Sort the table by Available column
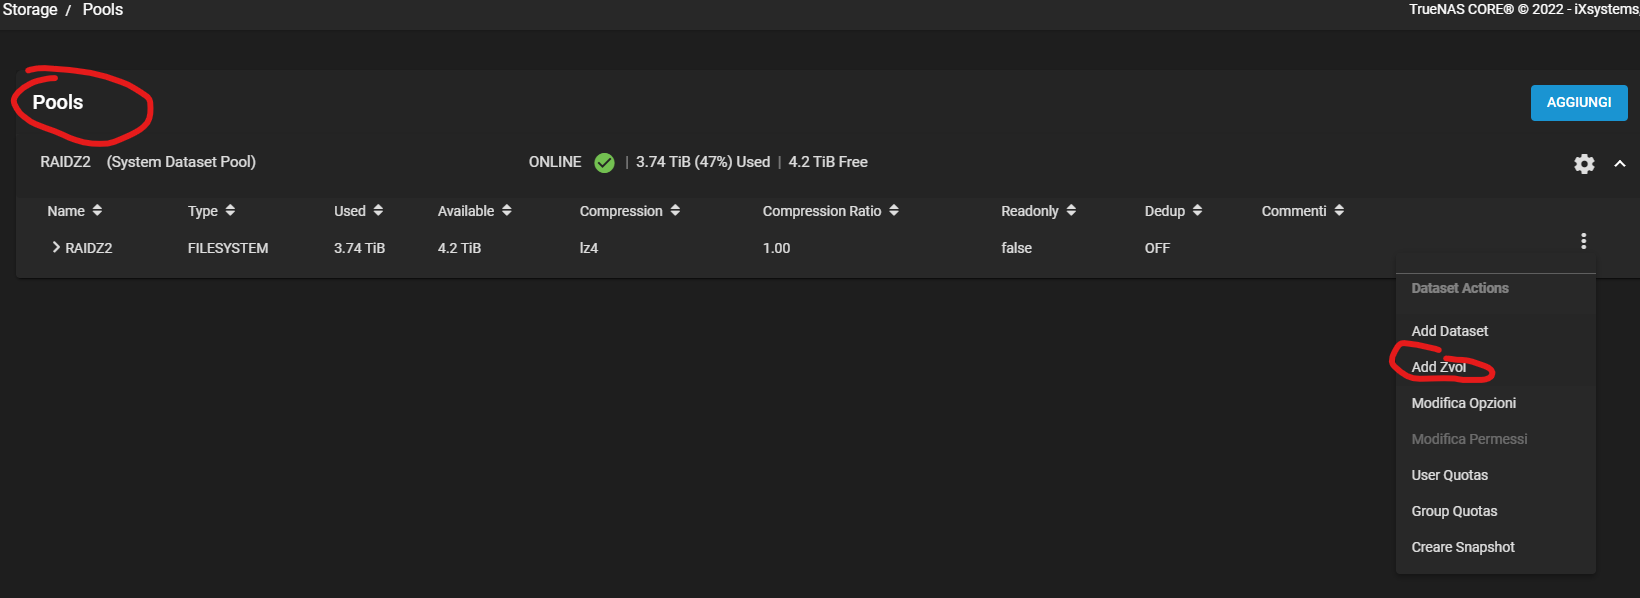This screenshot has height=598, width=1640. click(x=475, y=211)
